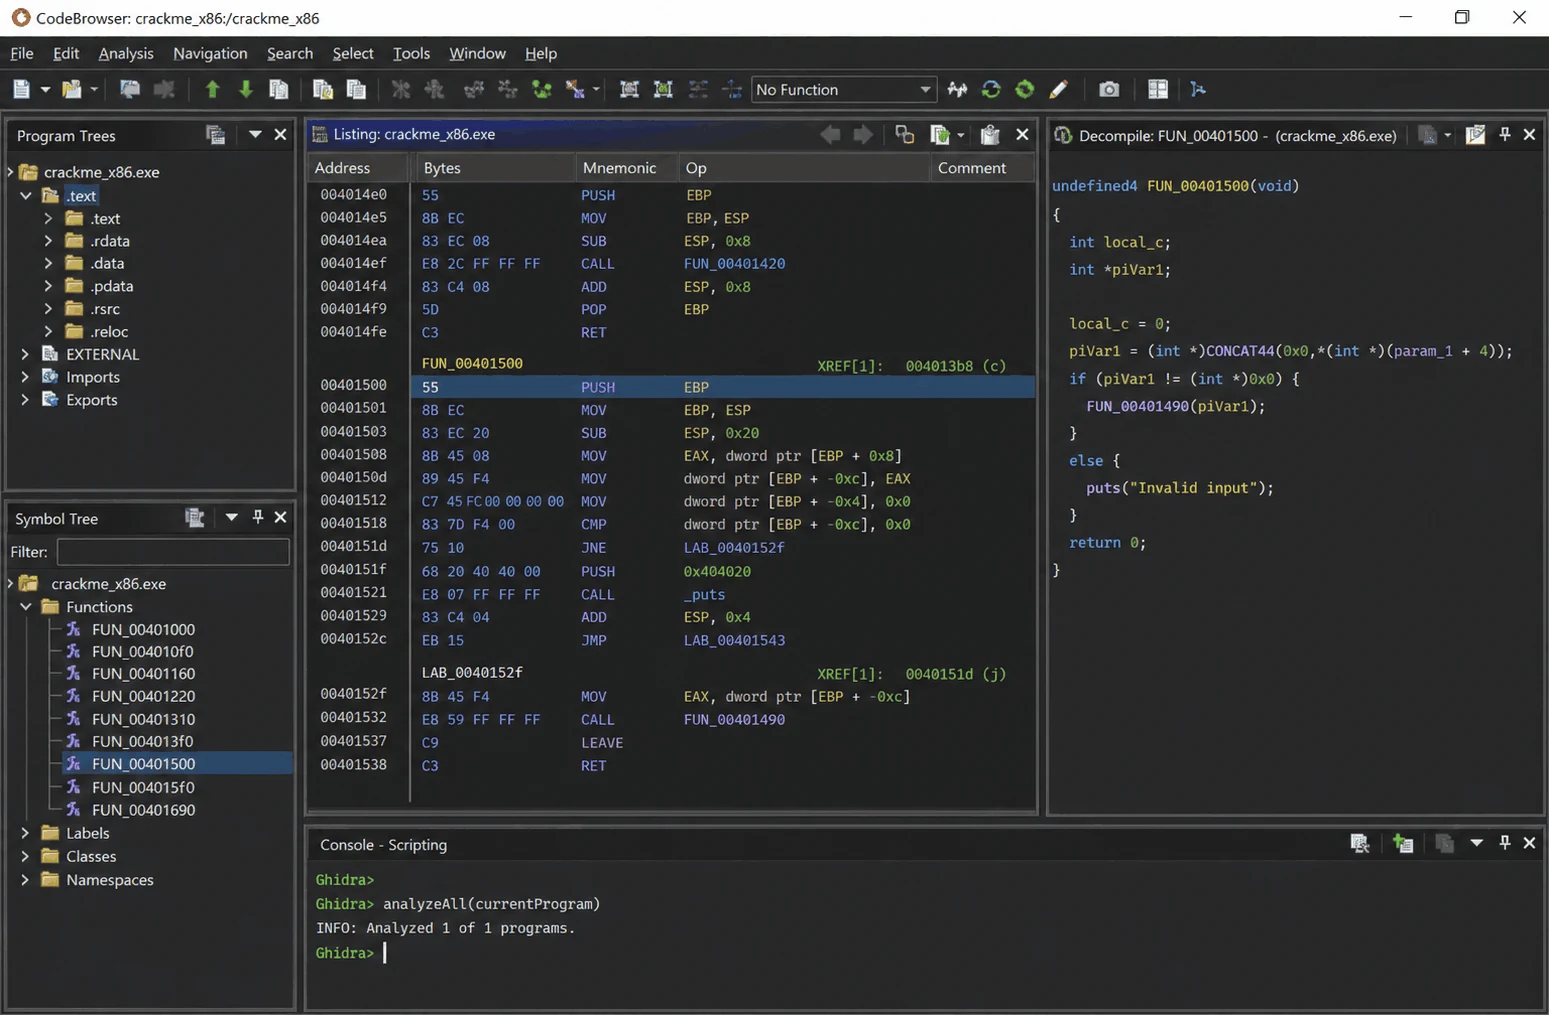Open the Analysis menu
The width and height of the screenshot is (1549, 1015).
126,53
